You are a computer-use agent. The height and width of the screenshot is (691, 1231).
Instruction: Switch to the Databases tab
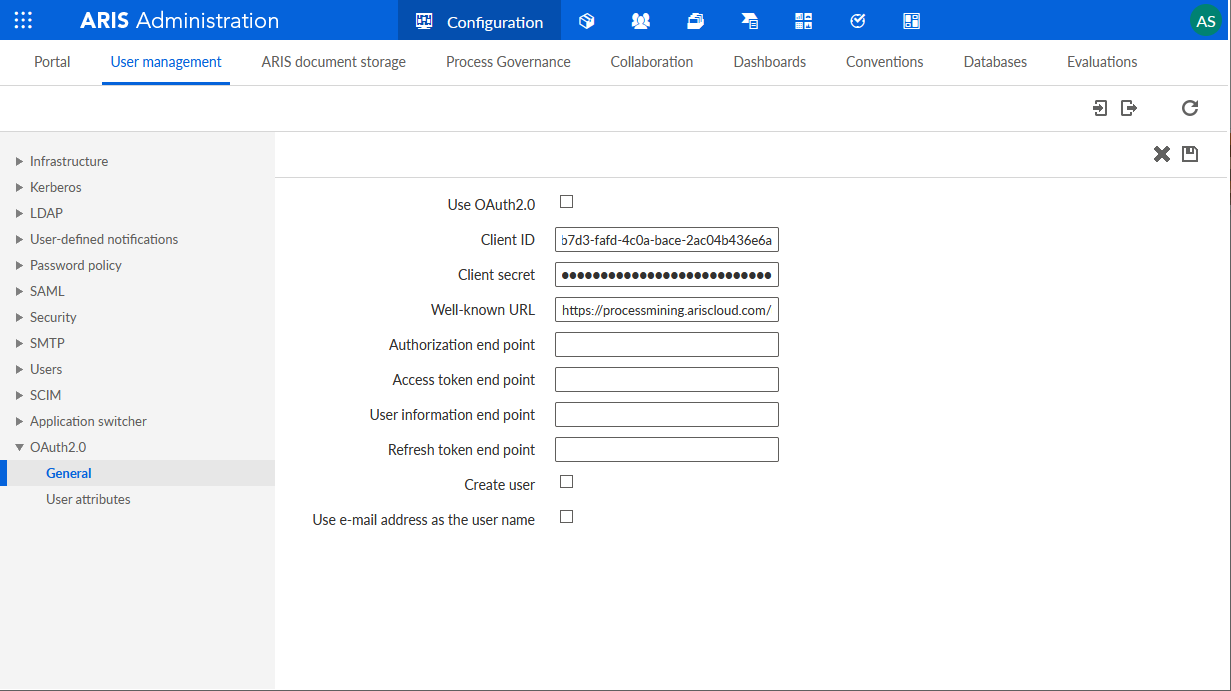pyautogui.click(x=995, y=62)
